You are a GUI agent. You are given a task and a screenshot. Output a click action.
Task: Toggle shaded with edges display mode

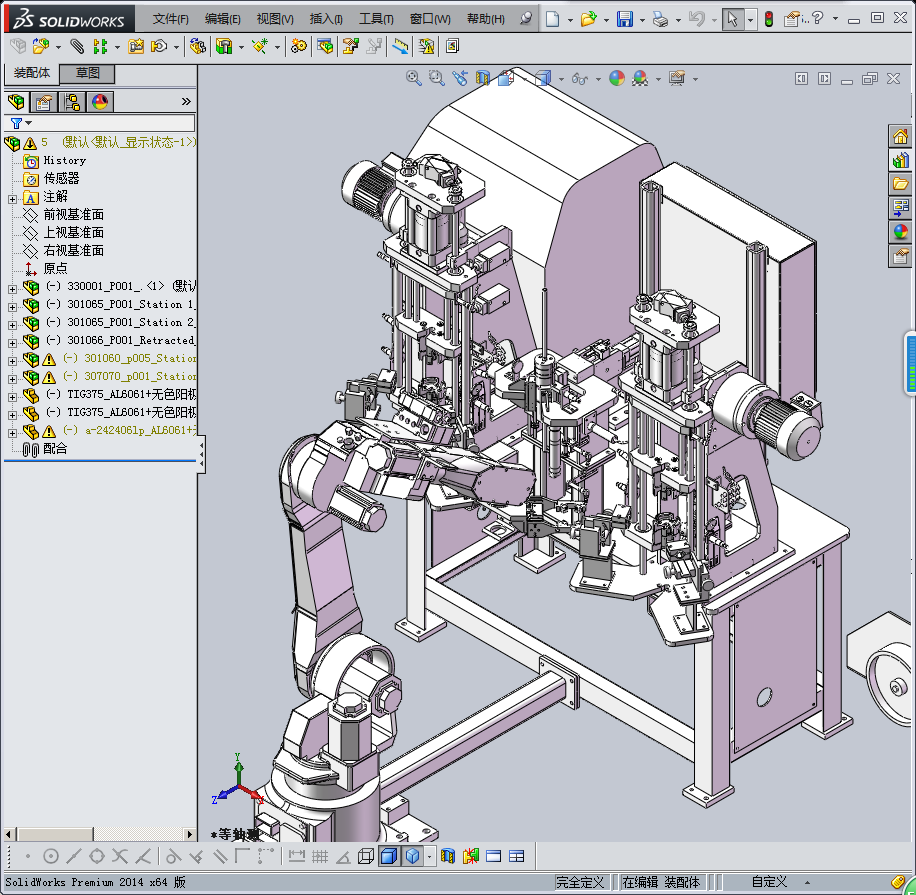point(388,856)
